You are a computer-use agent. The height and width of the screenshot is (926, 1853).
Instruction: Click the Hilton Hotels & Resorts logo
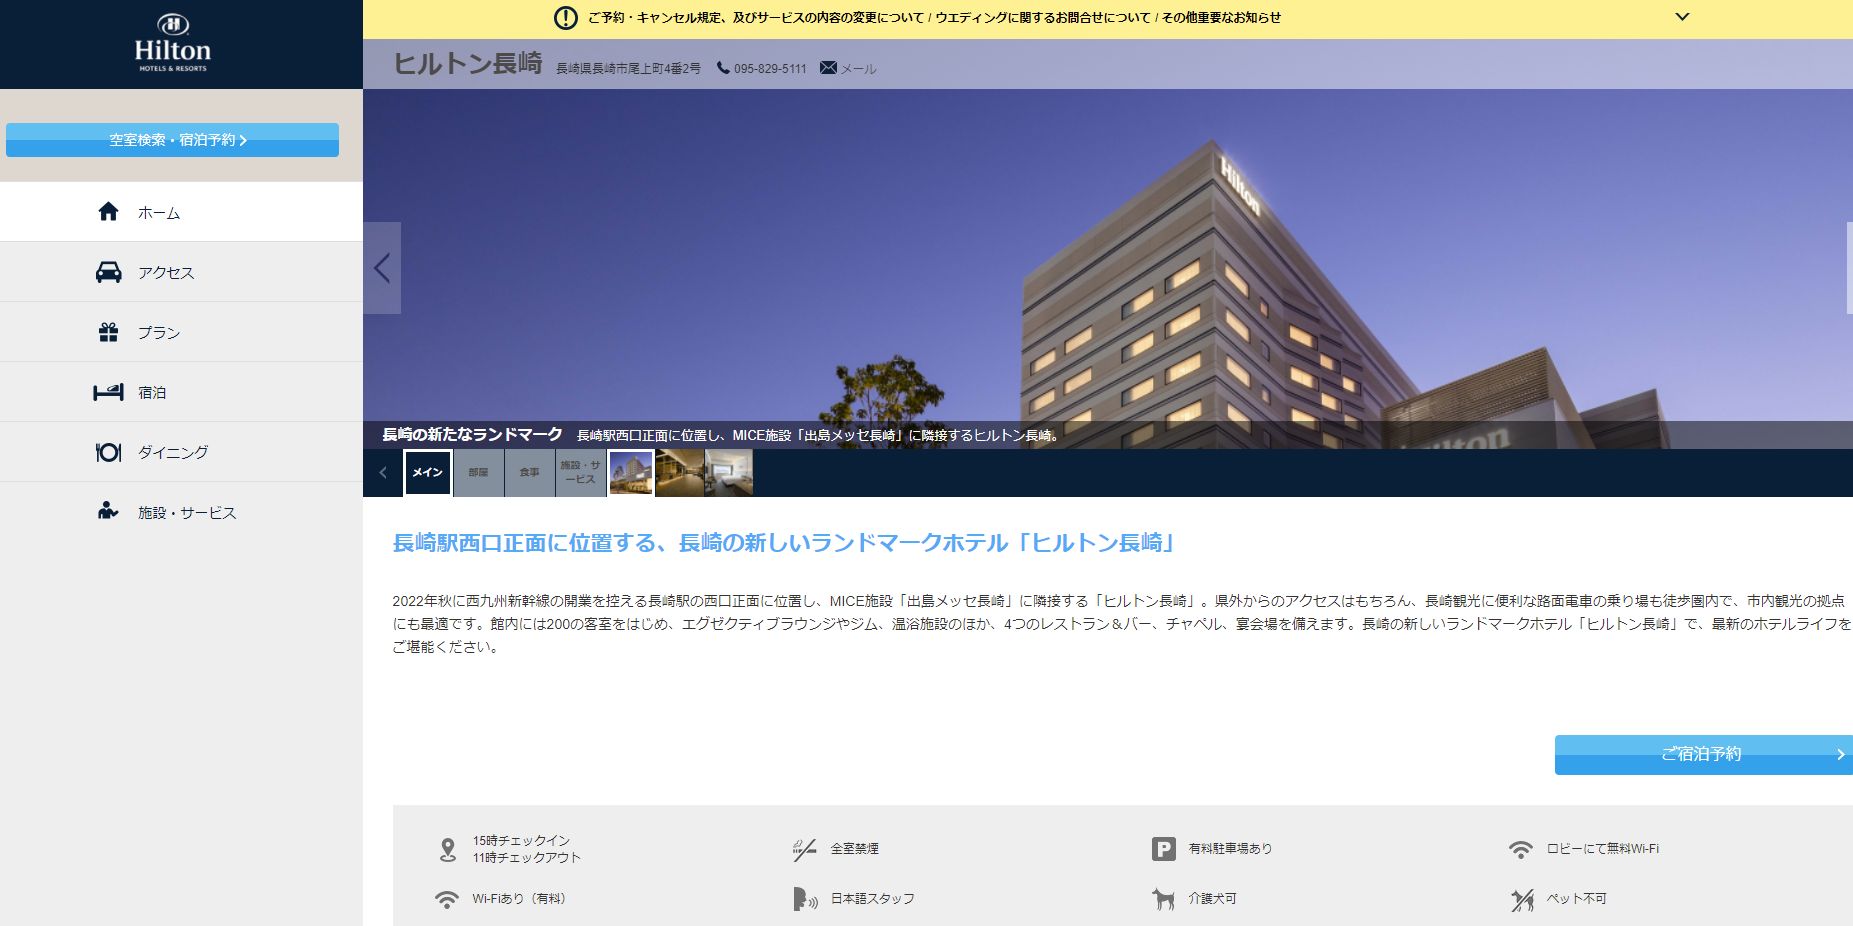[173, 43]
